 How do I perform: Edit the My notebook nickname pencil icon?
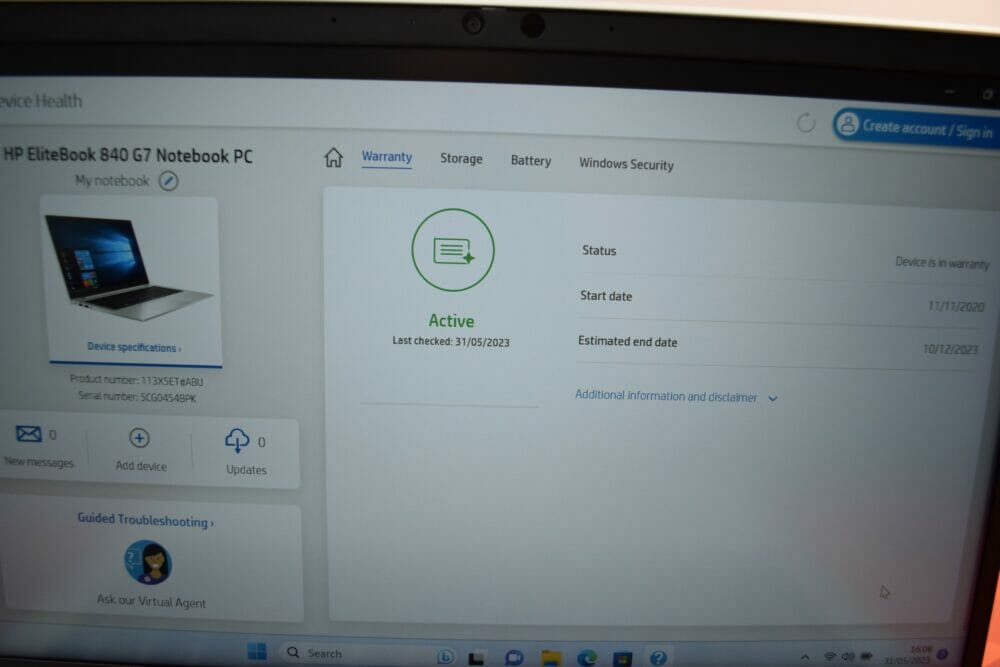pos(168,181)
